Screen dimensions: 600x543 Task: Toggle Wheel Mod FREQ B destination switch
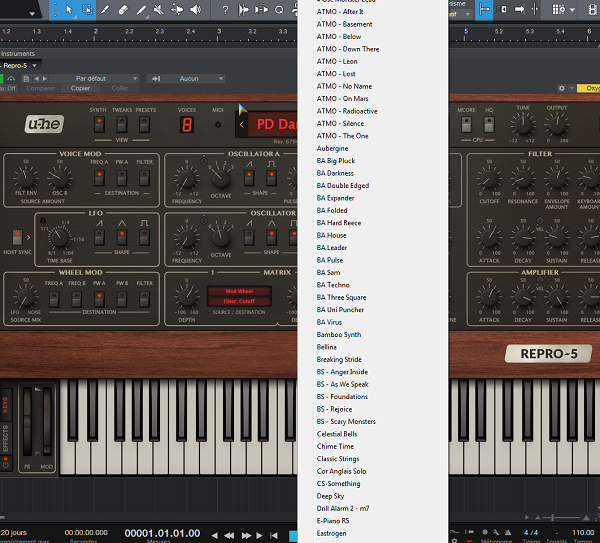pos(77,300)
